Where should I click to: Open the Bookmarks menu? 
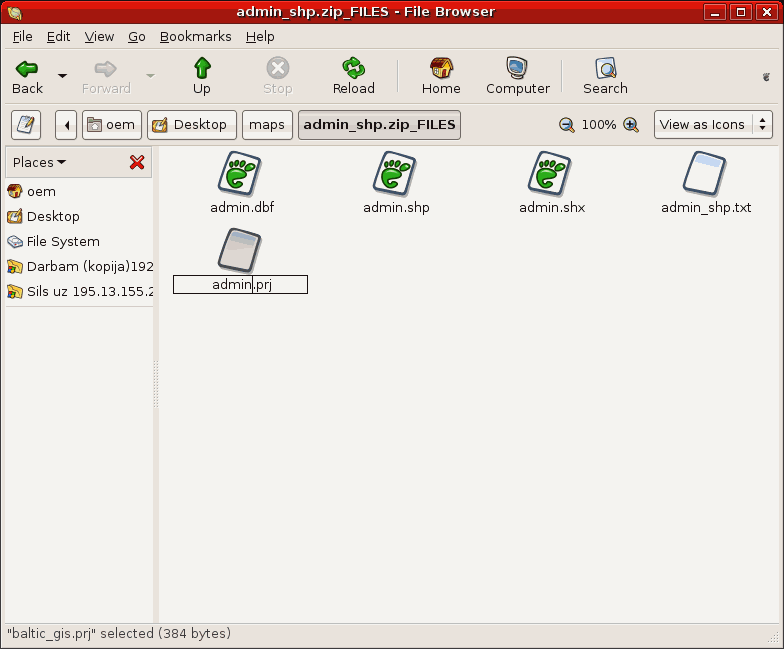click(x=196, y=37)
